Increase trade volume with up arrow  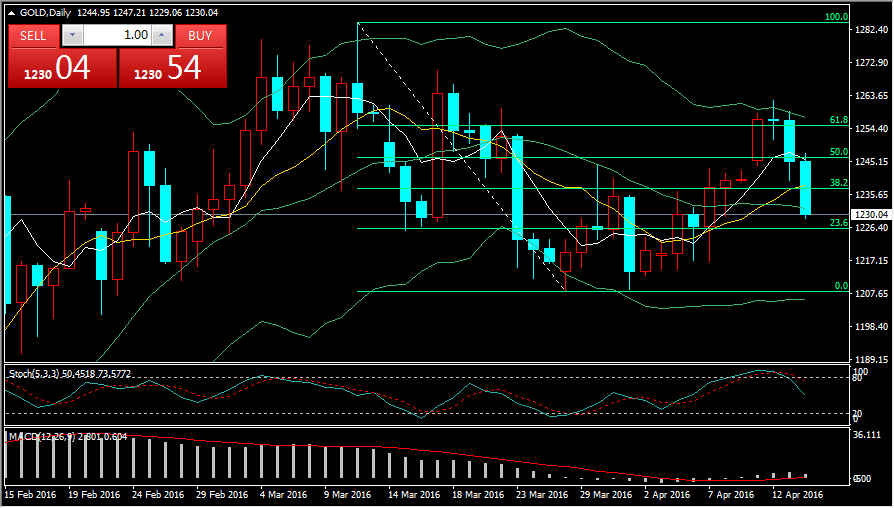(163, 35)
